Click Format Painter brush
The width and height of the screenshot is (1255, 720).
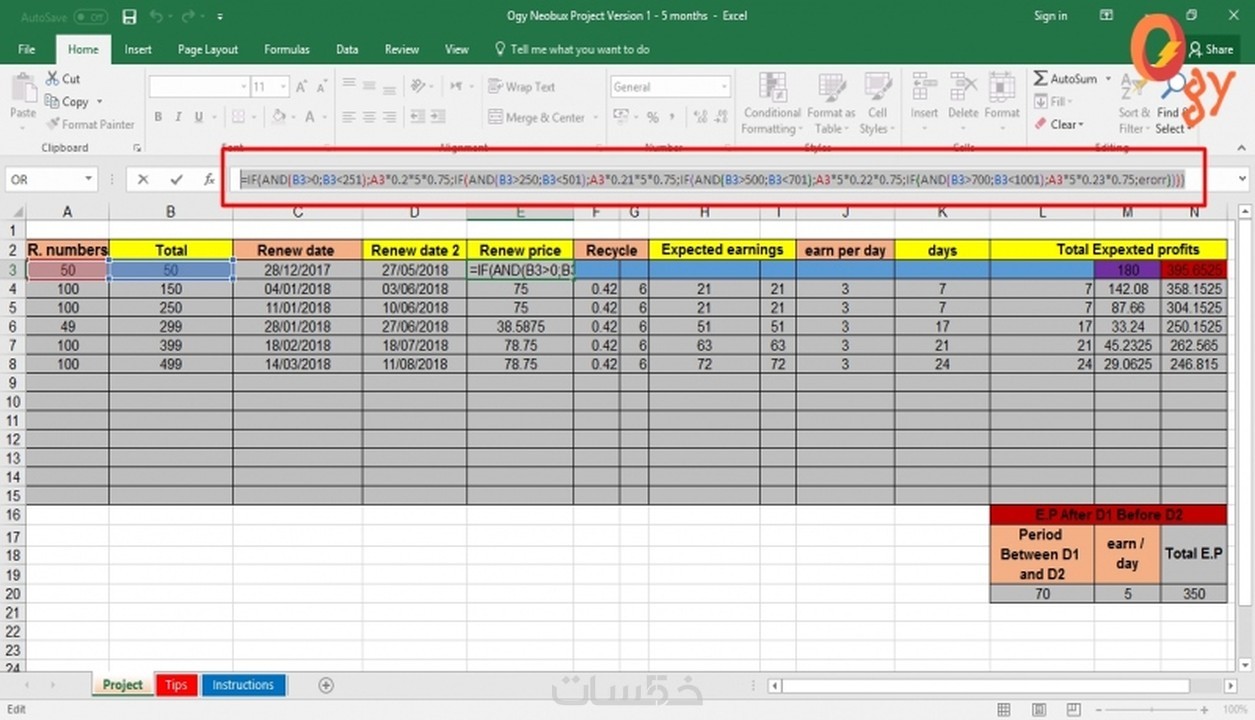[x=90, y=124]
